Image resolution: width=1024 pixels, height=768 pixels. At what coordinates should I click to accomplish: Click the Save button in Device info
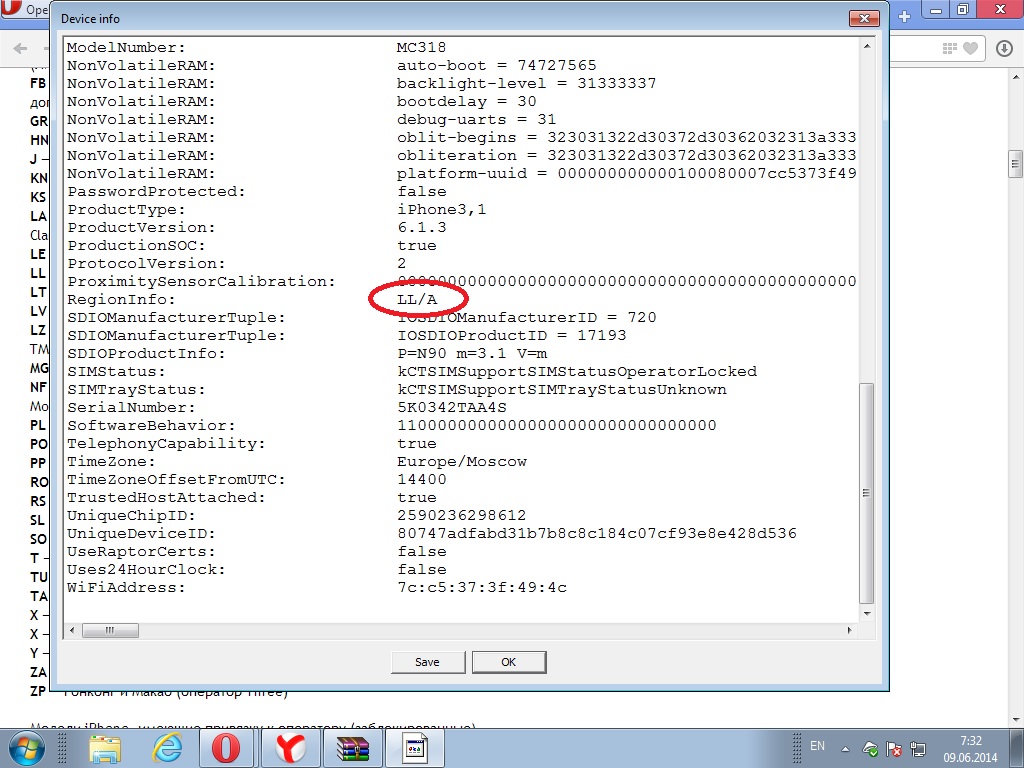[x=428, y=662]
